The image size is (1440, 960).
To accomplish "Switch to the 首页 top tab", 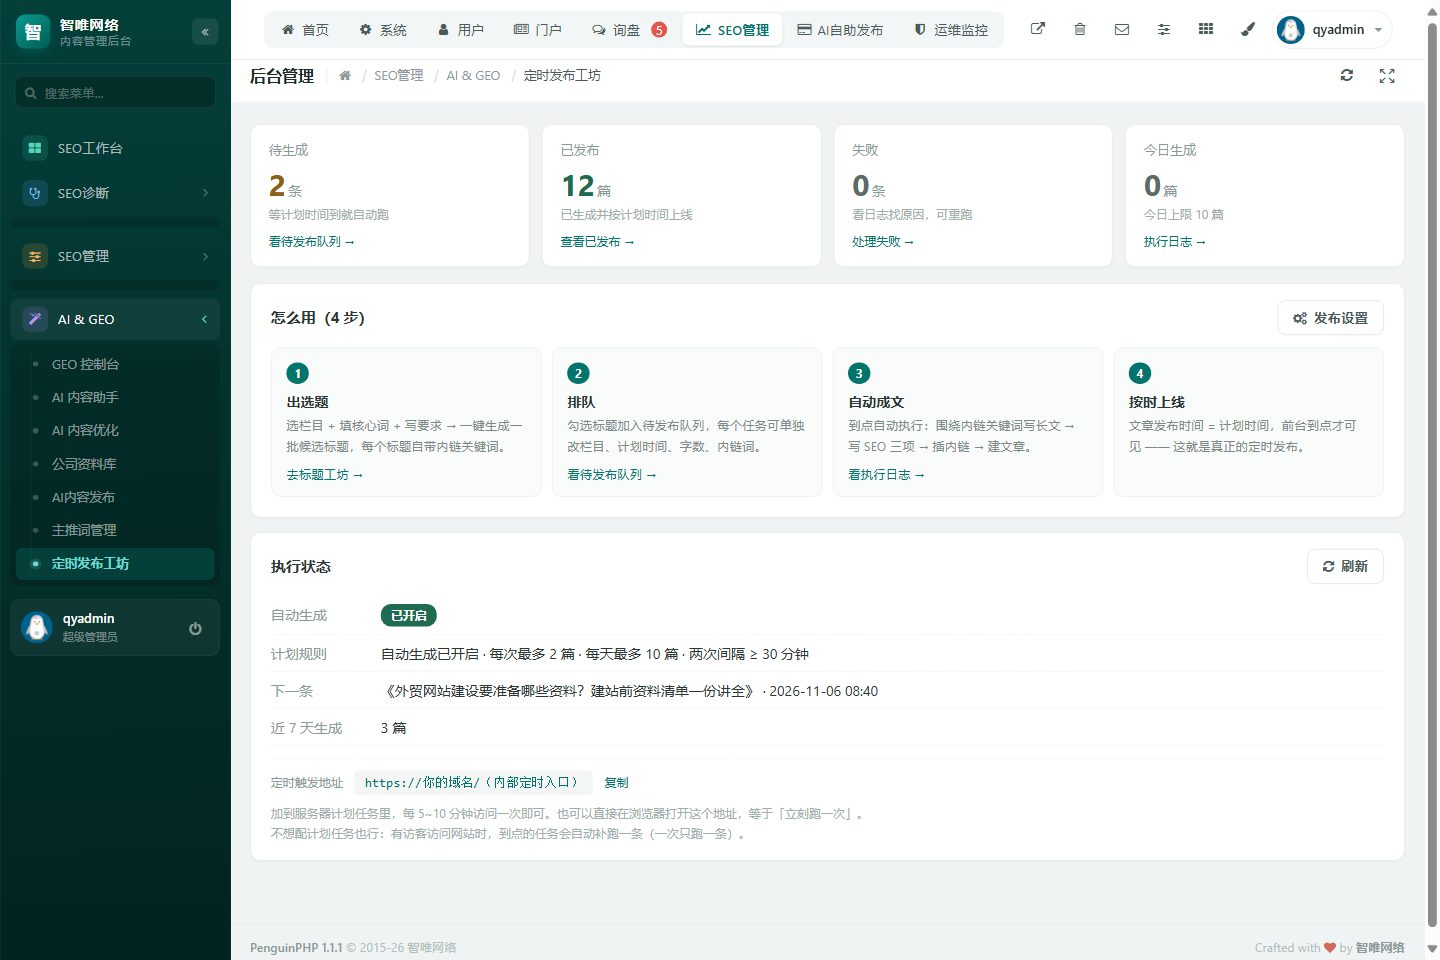I will click(305, 30).
